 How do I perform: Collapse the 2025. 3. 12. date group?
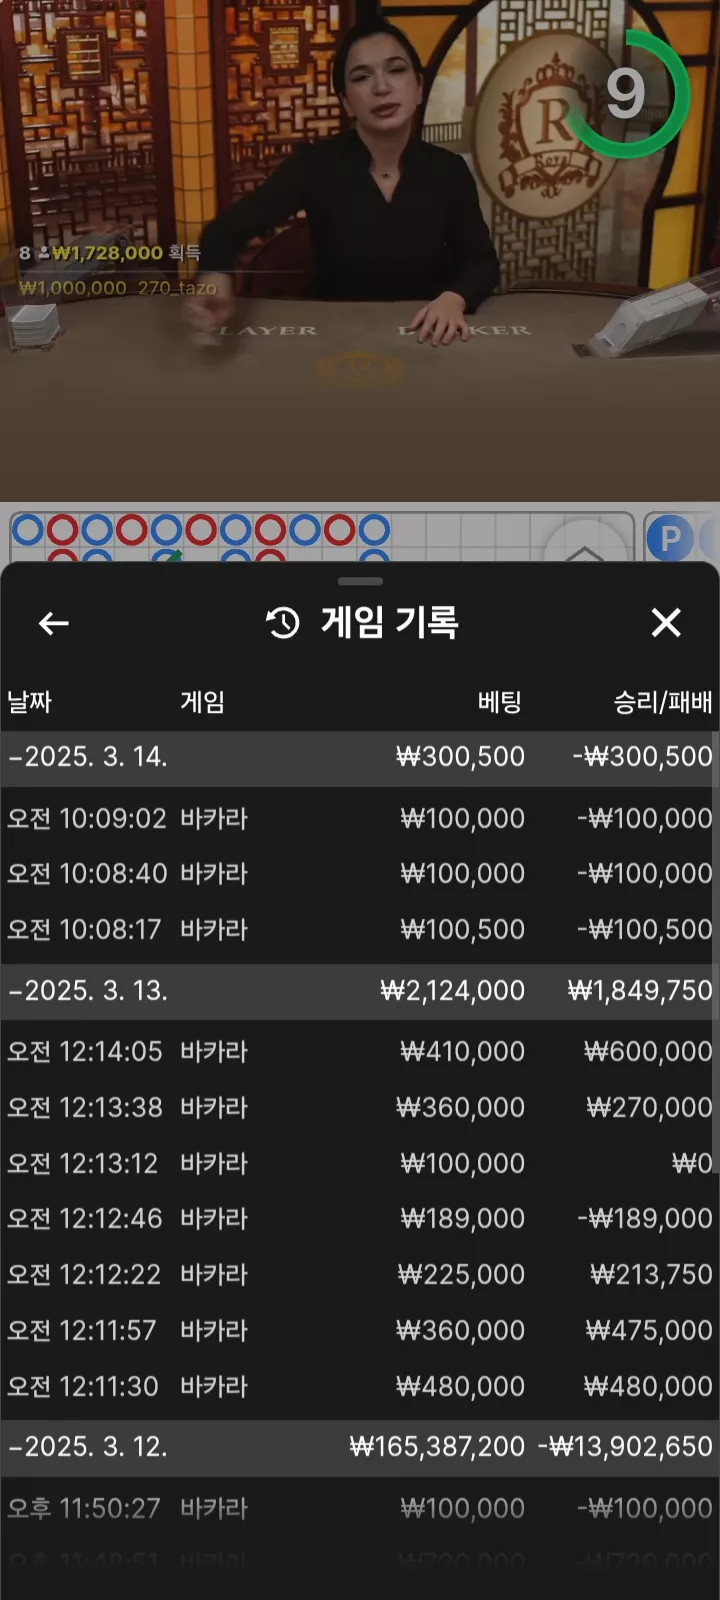[x=360, y=1447]
